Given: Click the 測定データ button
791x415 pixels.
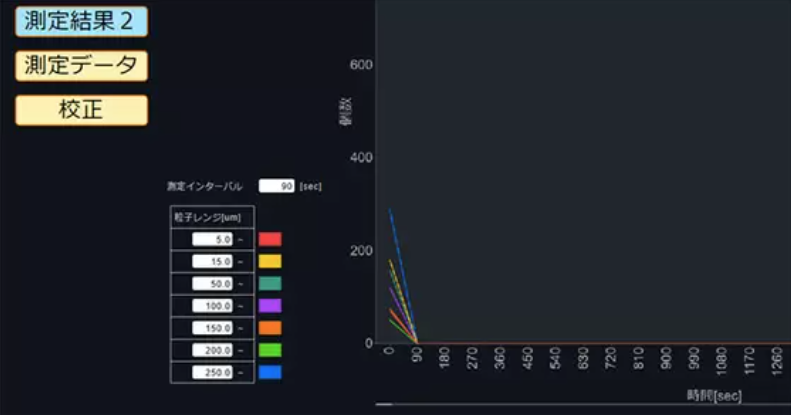Looking at the screenshot, I should 81,66.
